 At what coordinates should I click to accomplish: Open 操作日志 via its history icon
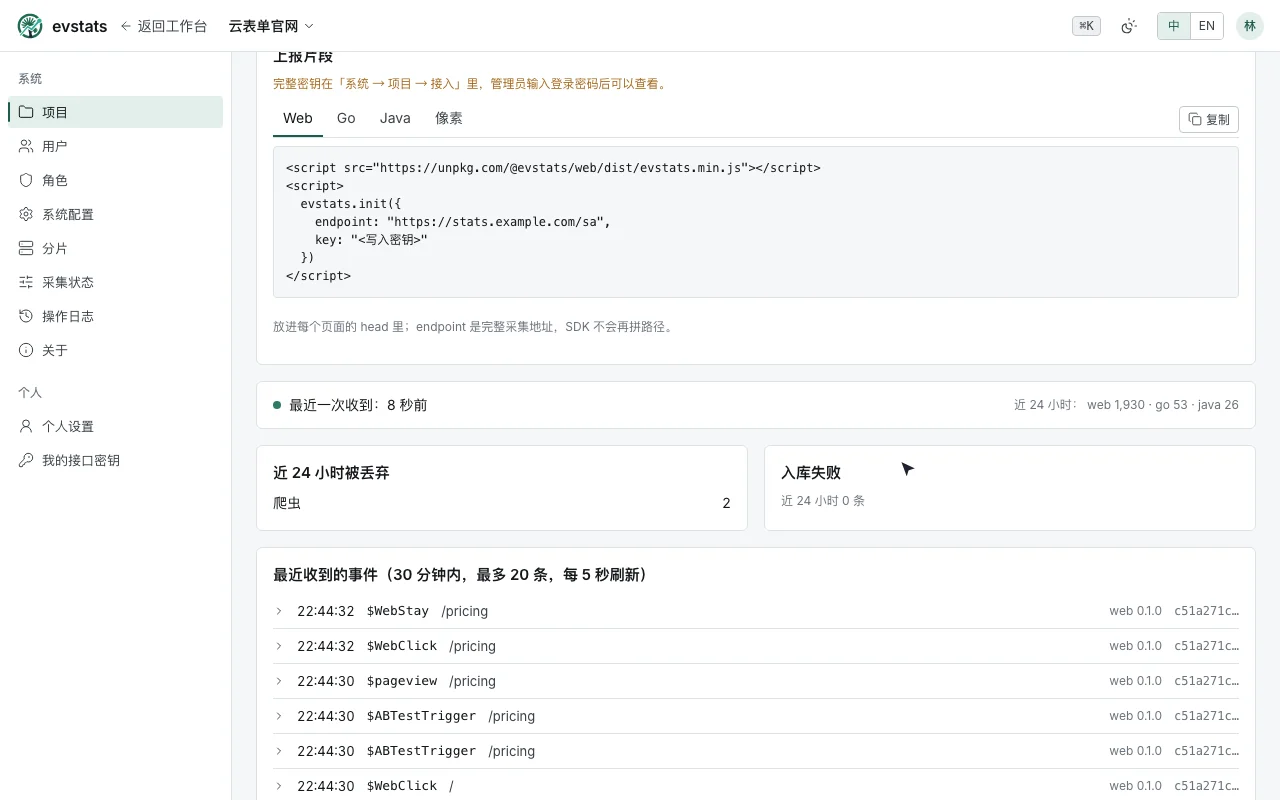point(26,316)
